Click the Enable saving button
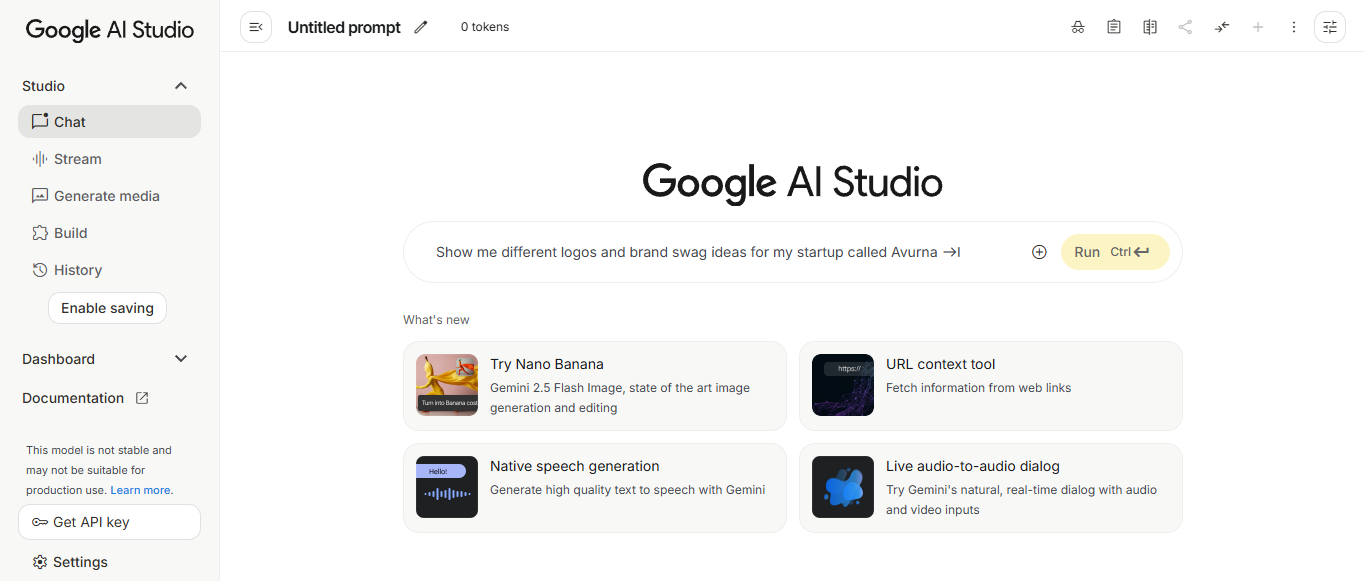1365x581 pixels. coord(107,308)
